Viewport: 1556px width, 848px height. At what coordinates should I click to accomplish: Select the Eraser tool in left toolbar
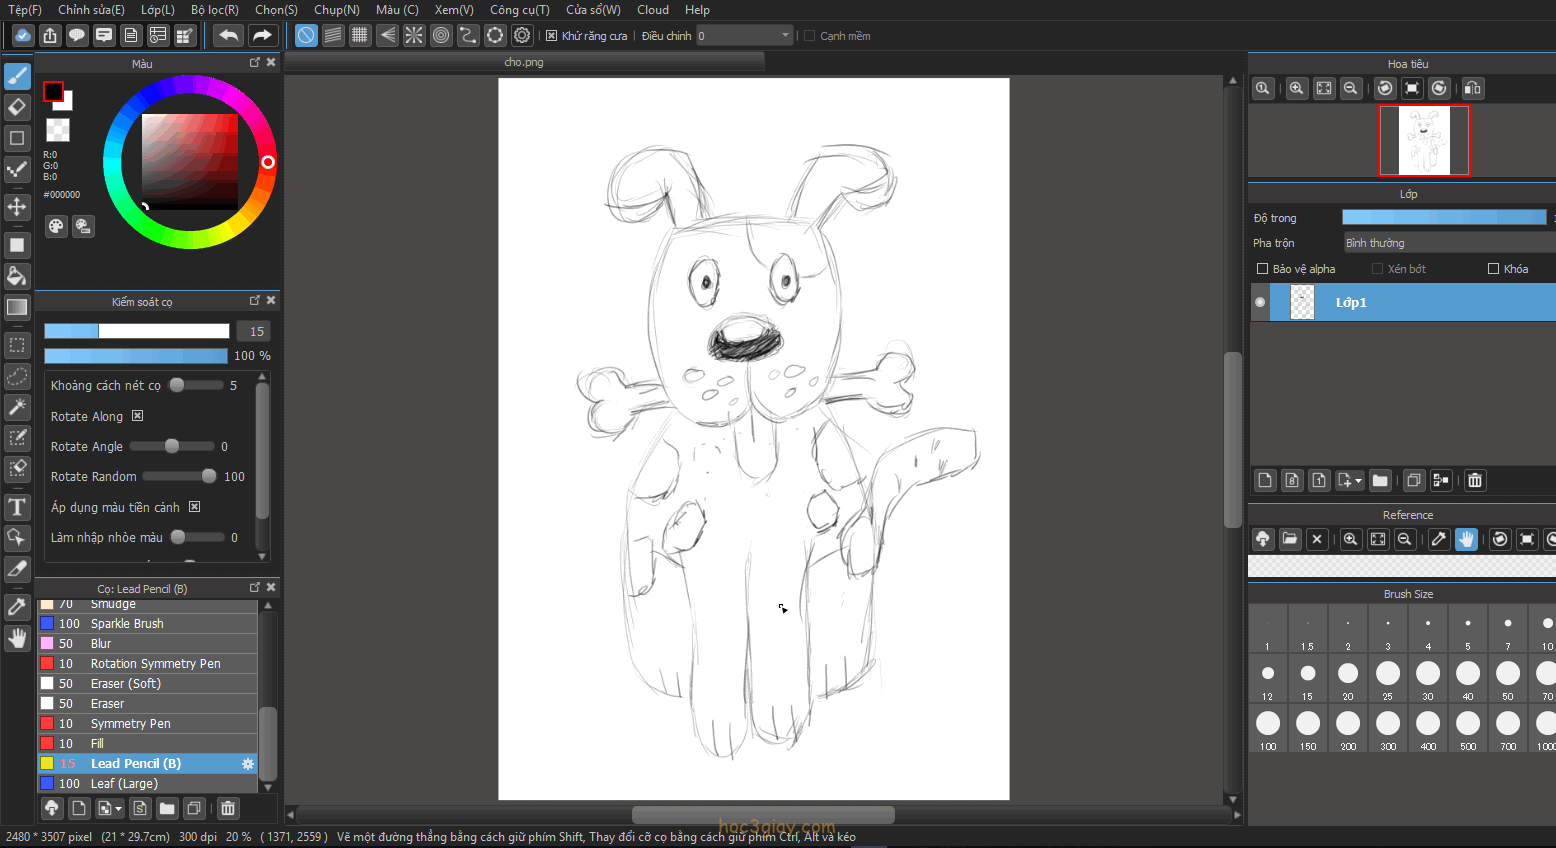coord(17,106)
